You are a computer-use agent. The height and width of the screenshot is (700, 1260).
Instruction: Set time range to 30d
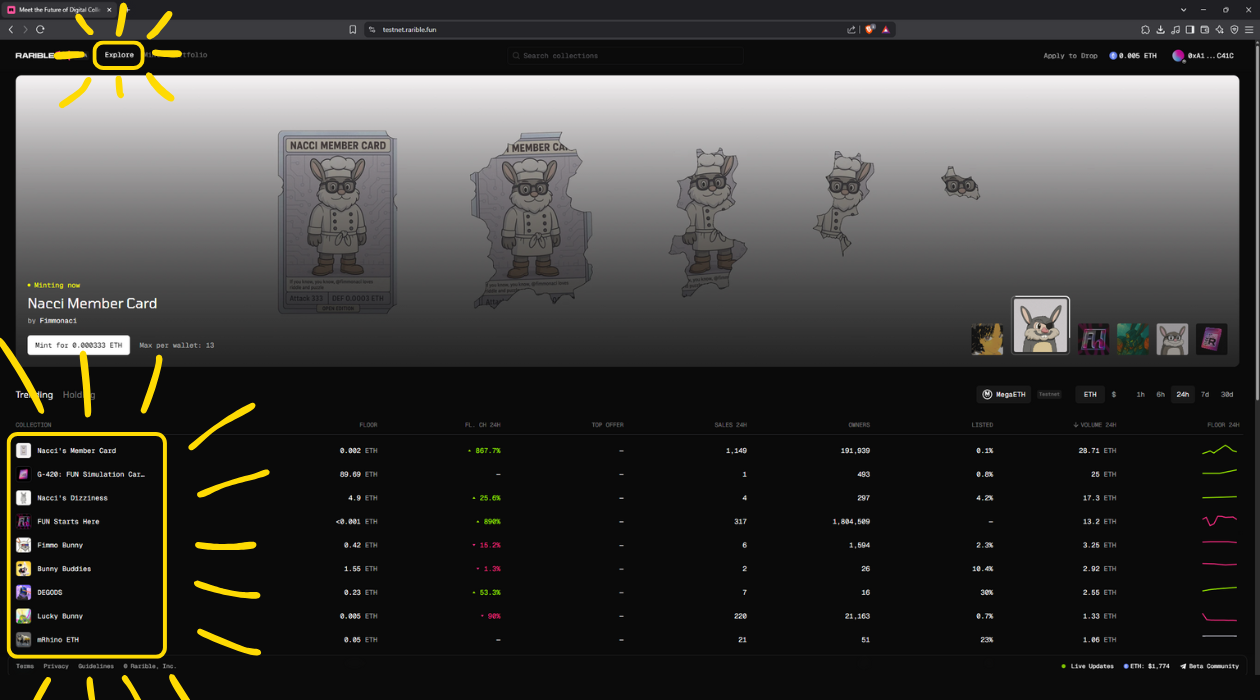(x=1227, y=395)
